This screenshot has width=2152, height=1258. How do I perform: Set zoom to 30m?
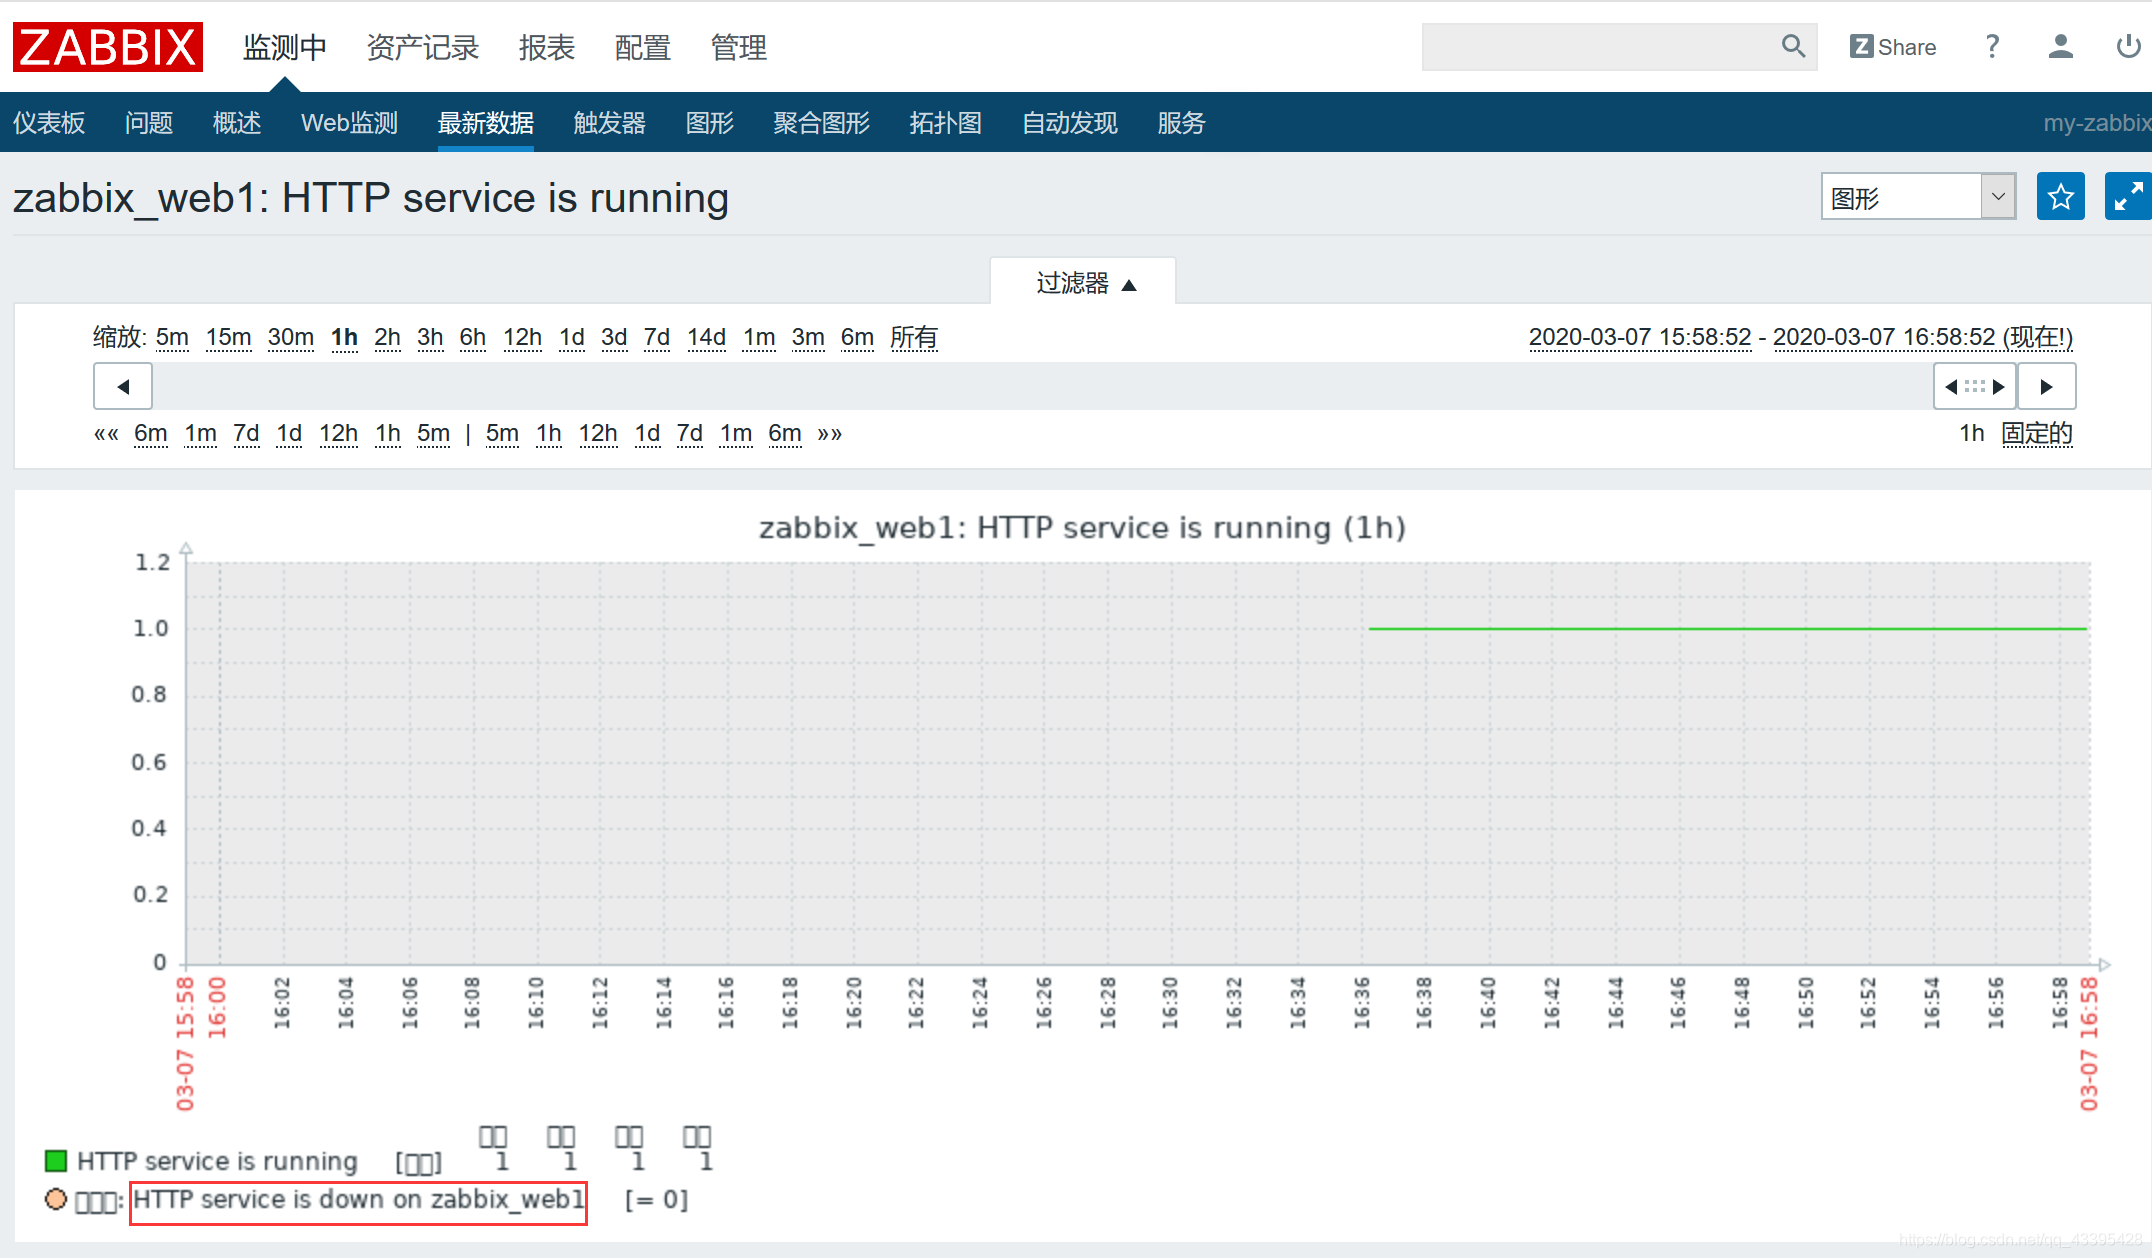point(291,338)
